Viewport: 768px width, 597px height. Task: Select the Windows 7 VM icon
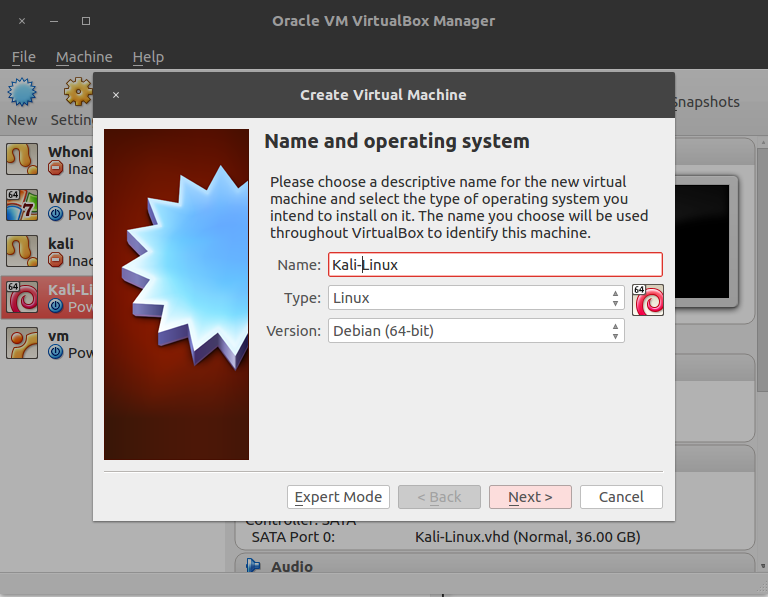22,205
